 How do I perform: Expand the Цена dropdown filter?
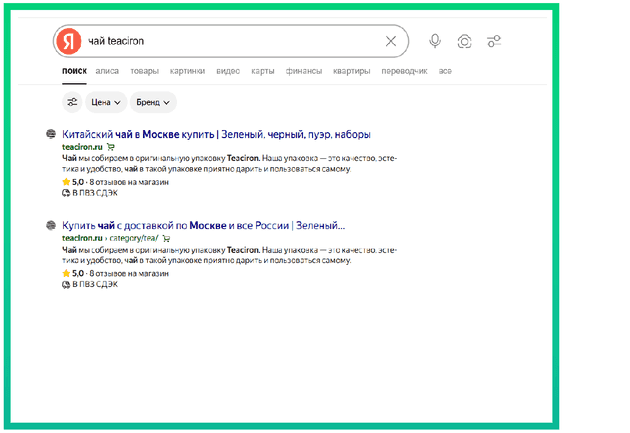106,102
